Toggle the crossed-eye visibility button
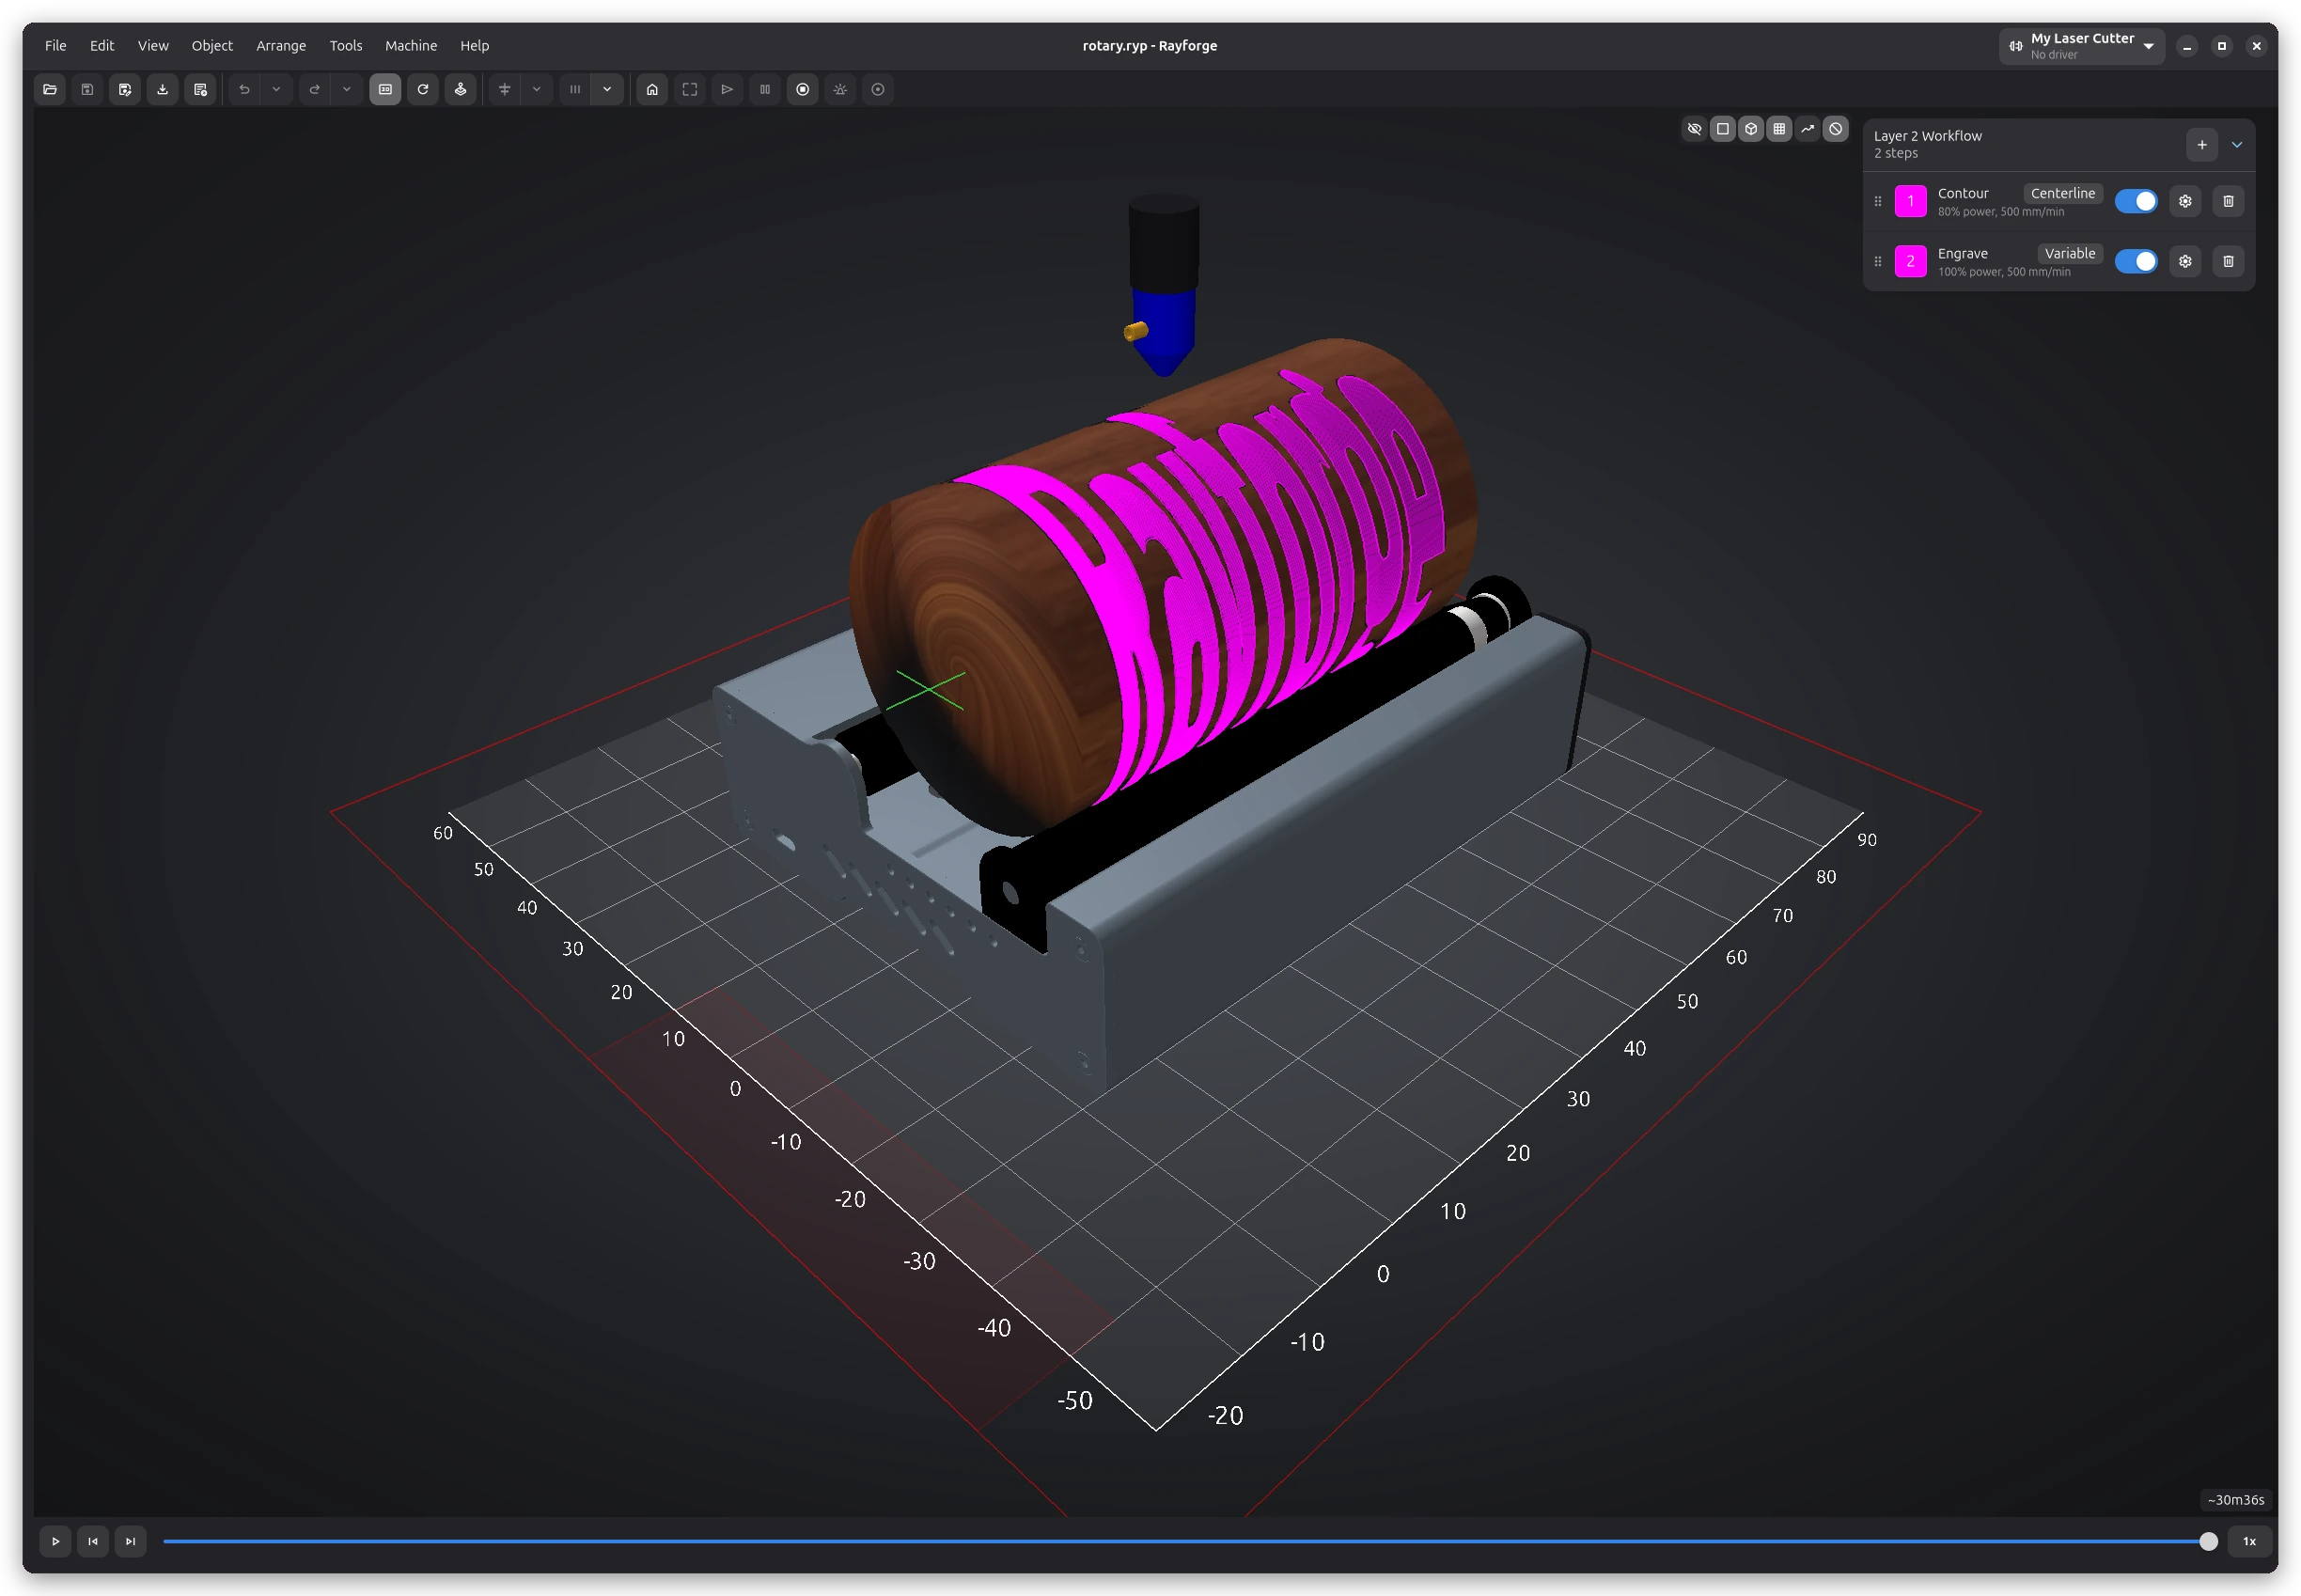The height and width of the screenshot is (1596, 2301). point(1694,128)
